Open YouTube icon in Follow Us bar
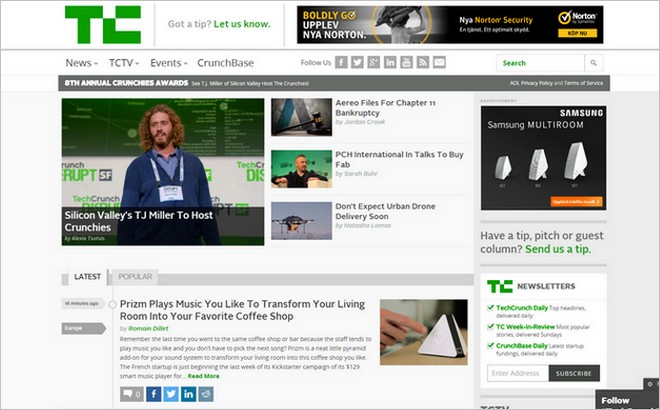The height and width of the screenshot is (410, 660). click(407, 62)
